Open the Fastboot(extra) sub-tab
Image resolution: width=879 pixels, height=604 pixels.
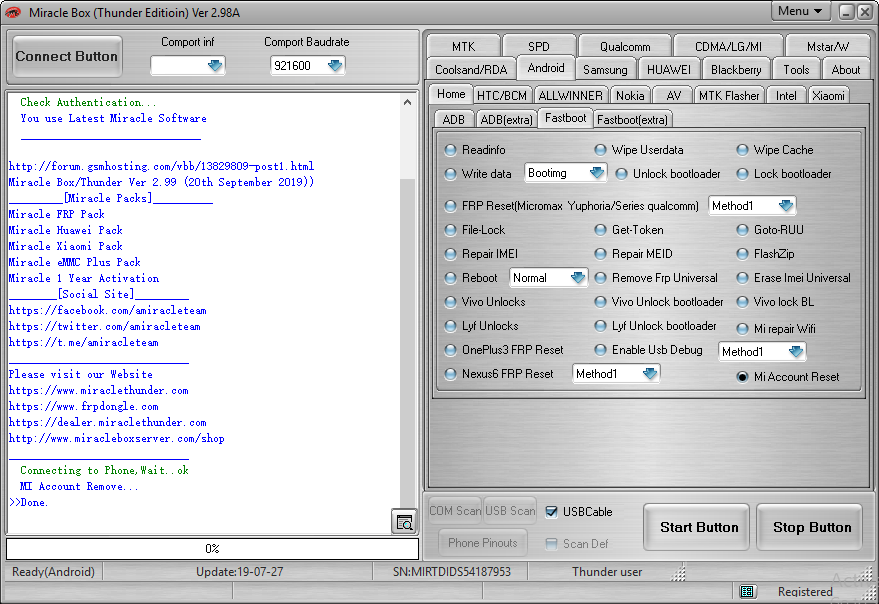632,119
